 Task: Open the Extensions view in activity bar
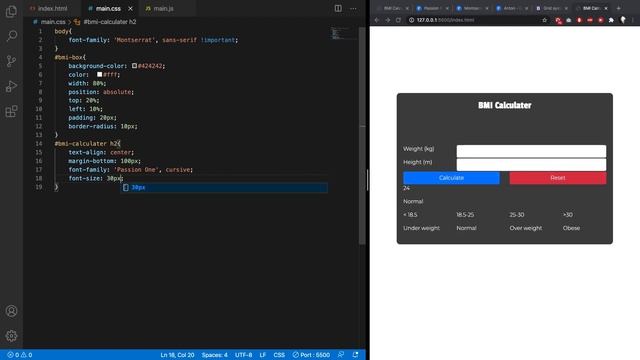[x=11, y=111]
